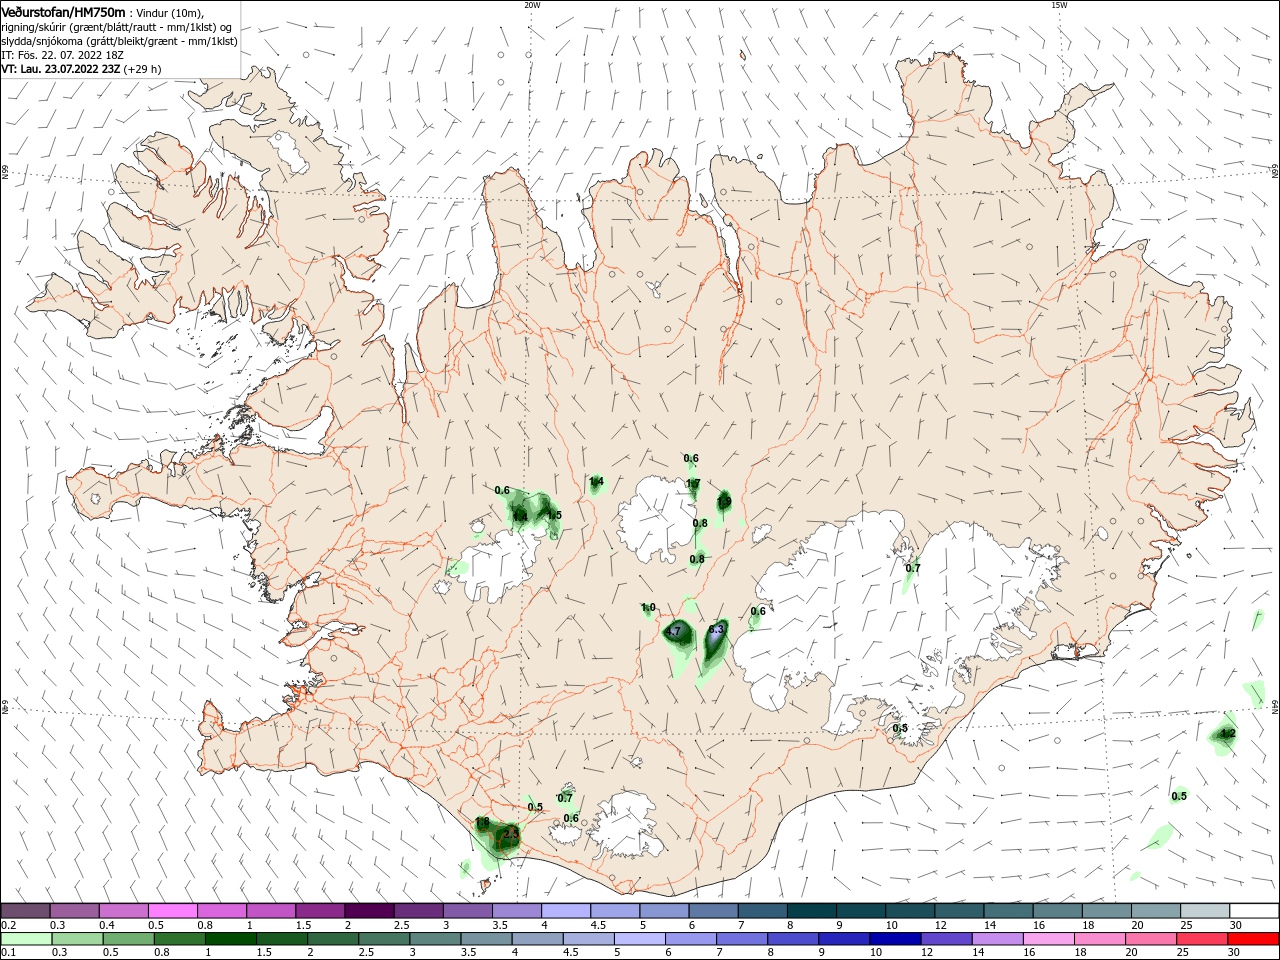
Task: Click the 1.7 precipitation value on the map
Action: click(x=693, y=484)
